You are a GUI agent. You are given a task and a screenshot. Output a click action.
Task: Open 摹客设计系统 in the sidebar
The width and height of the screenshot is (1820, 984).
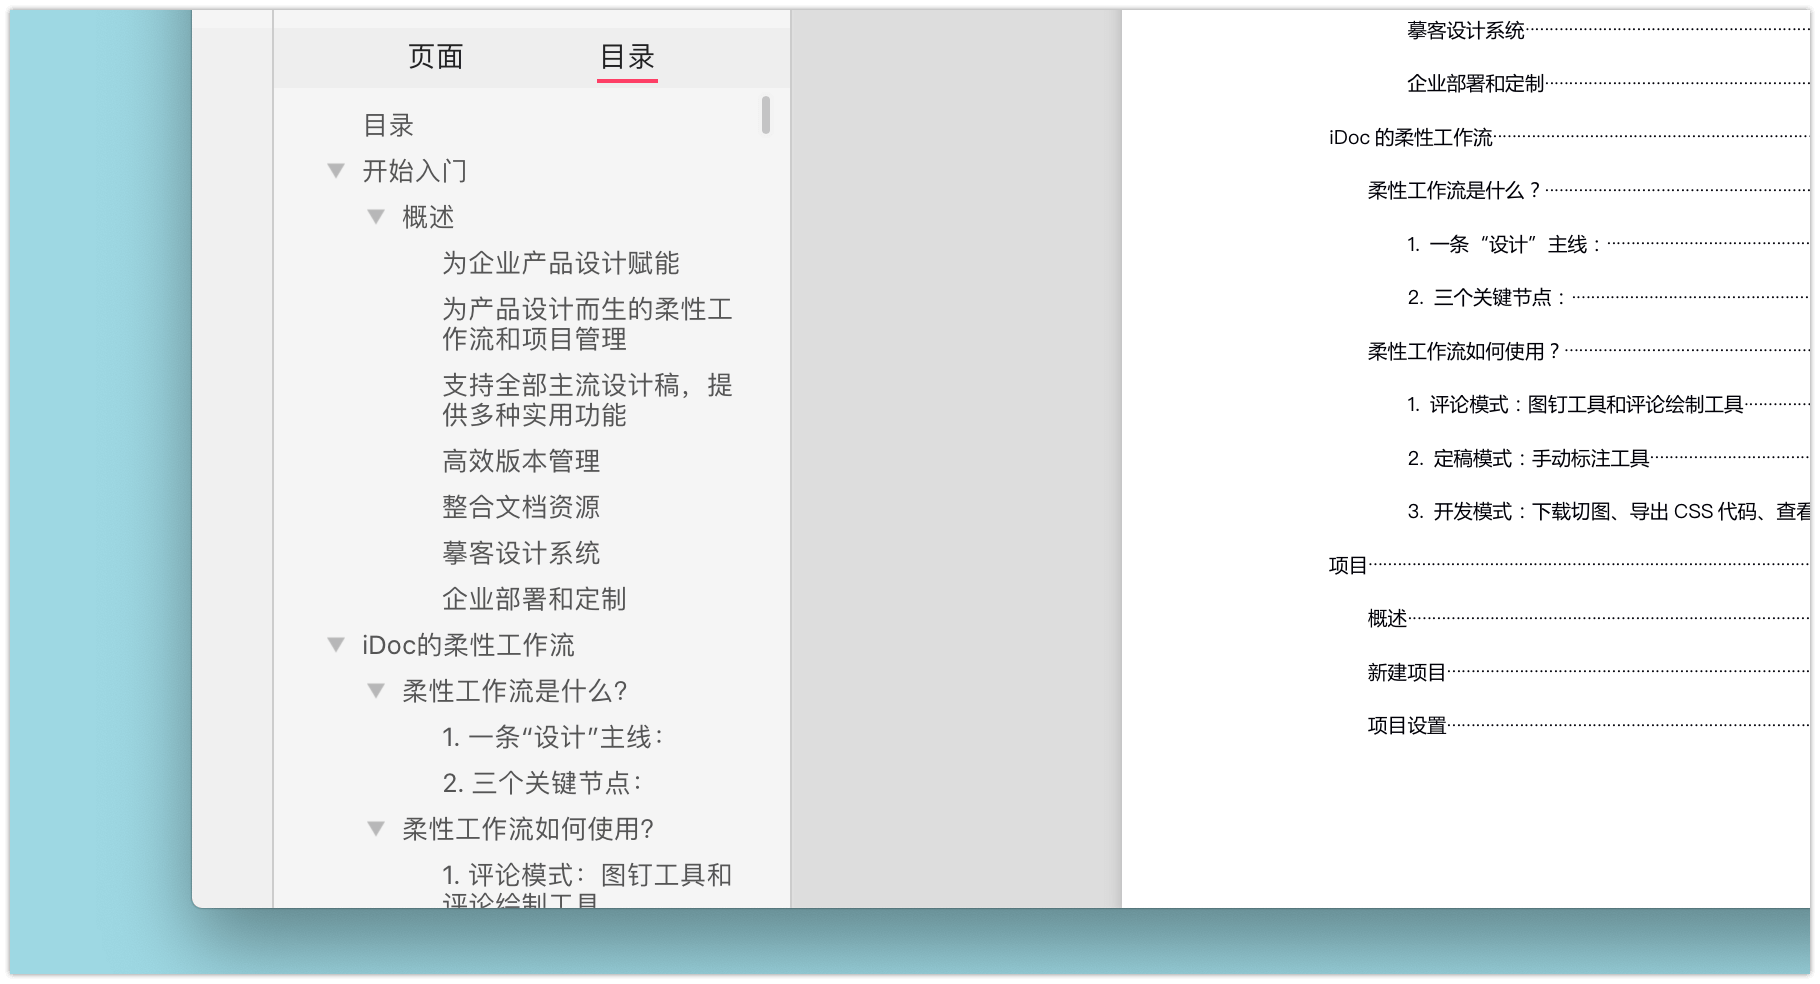point(522,553)
